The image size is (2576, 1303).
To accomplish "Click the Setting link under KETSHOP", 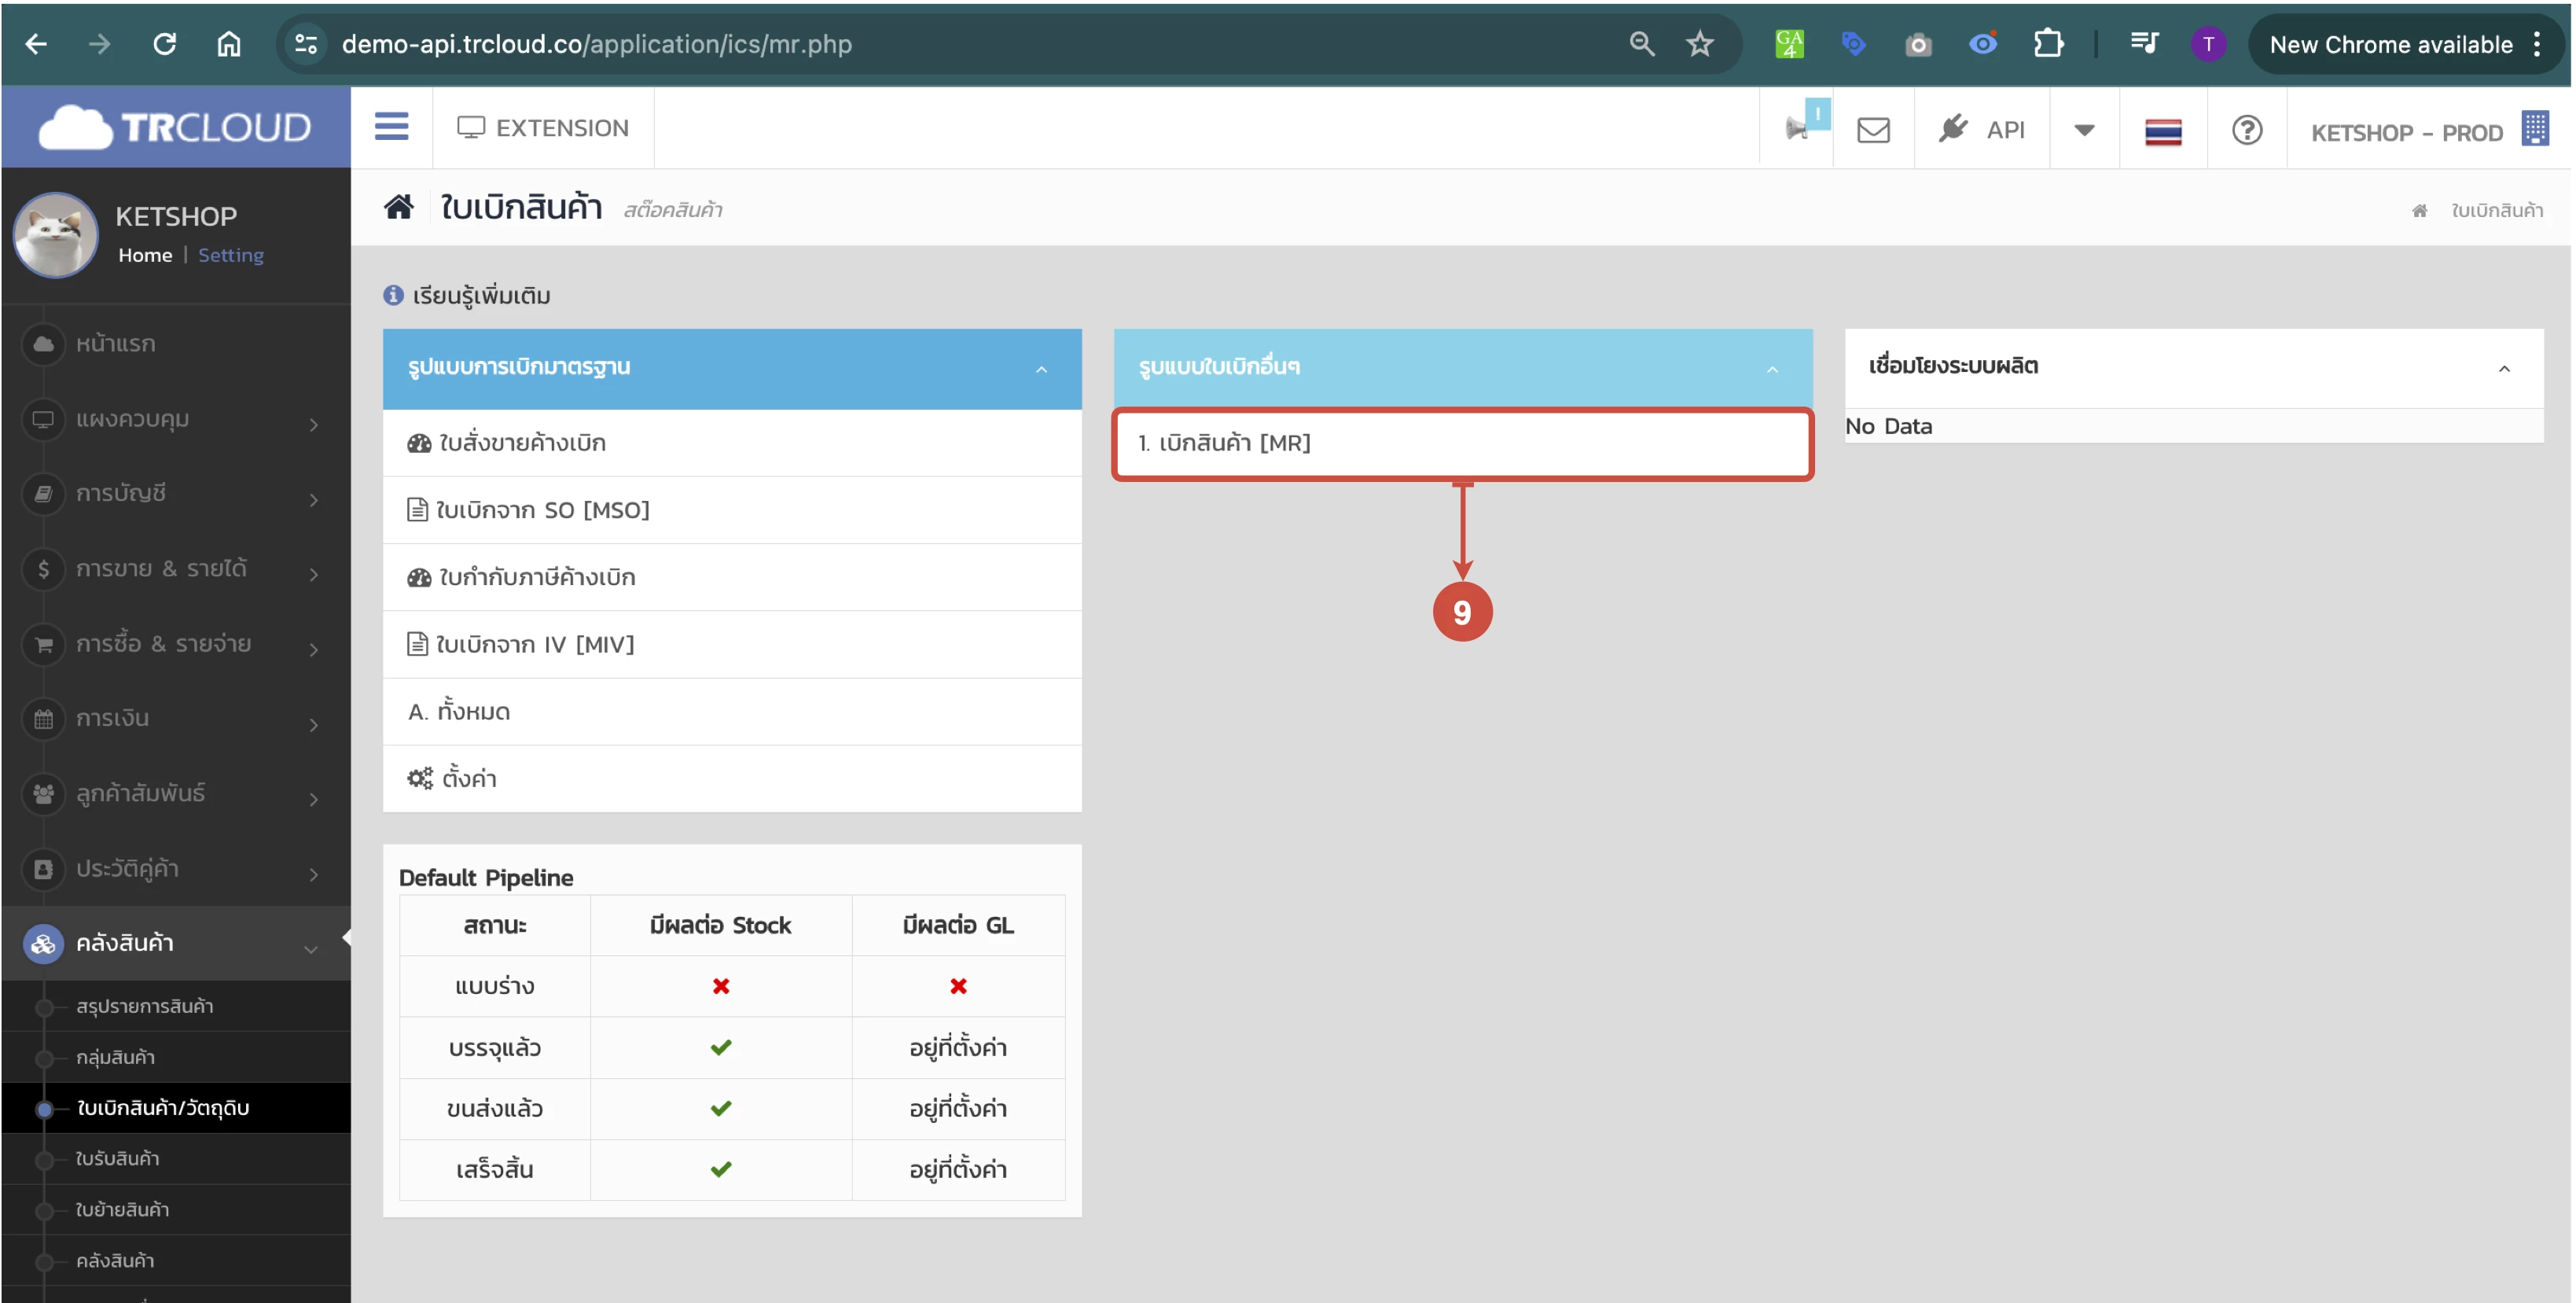I will (x=230, y=255).
